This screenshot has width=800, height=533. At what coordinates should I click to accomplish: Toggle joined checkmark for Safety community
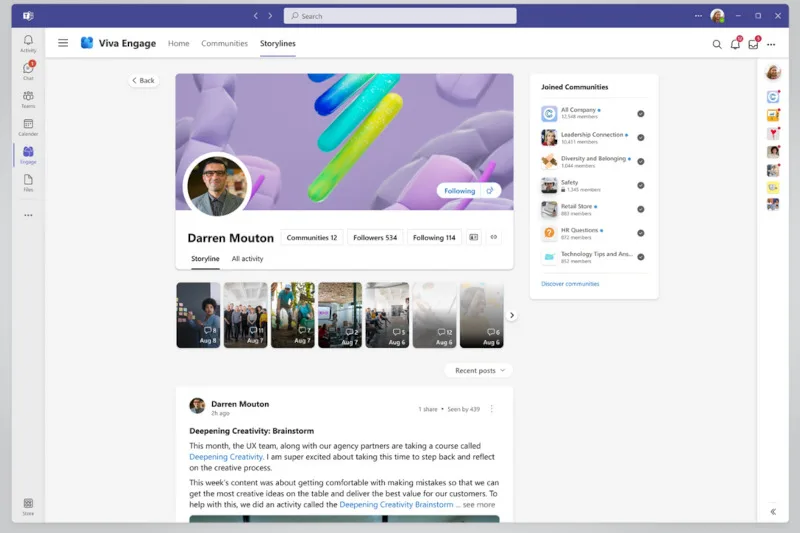pyautogui.click(x=641, y=186)
